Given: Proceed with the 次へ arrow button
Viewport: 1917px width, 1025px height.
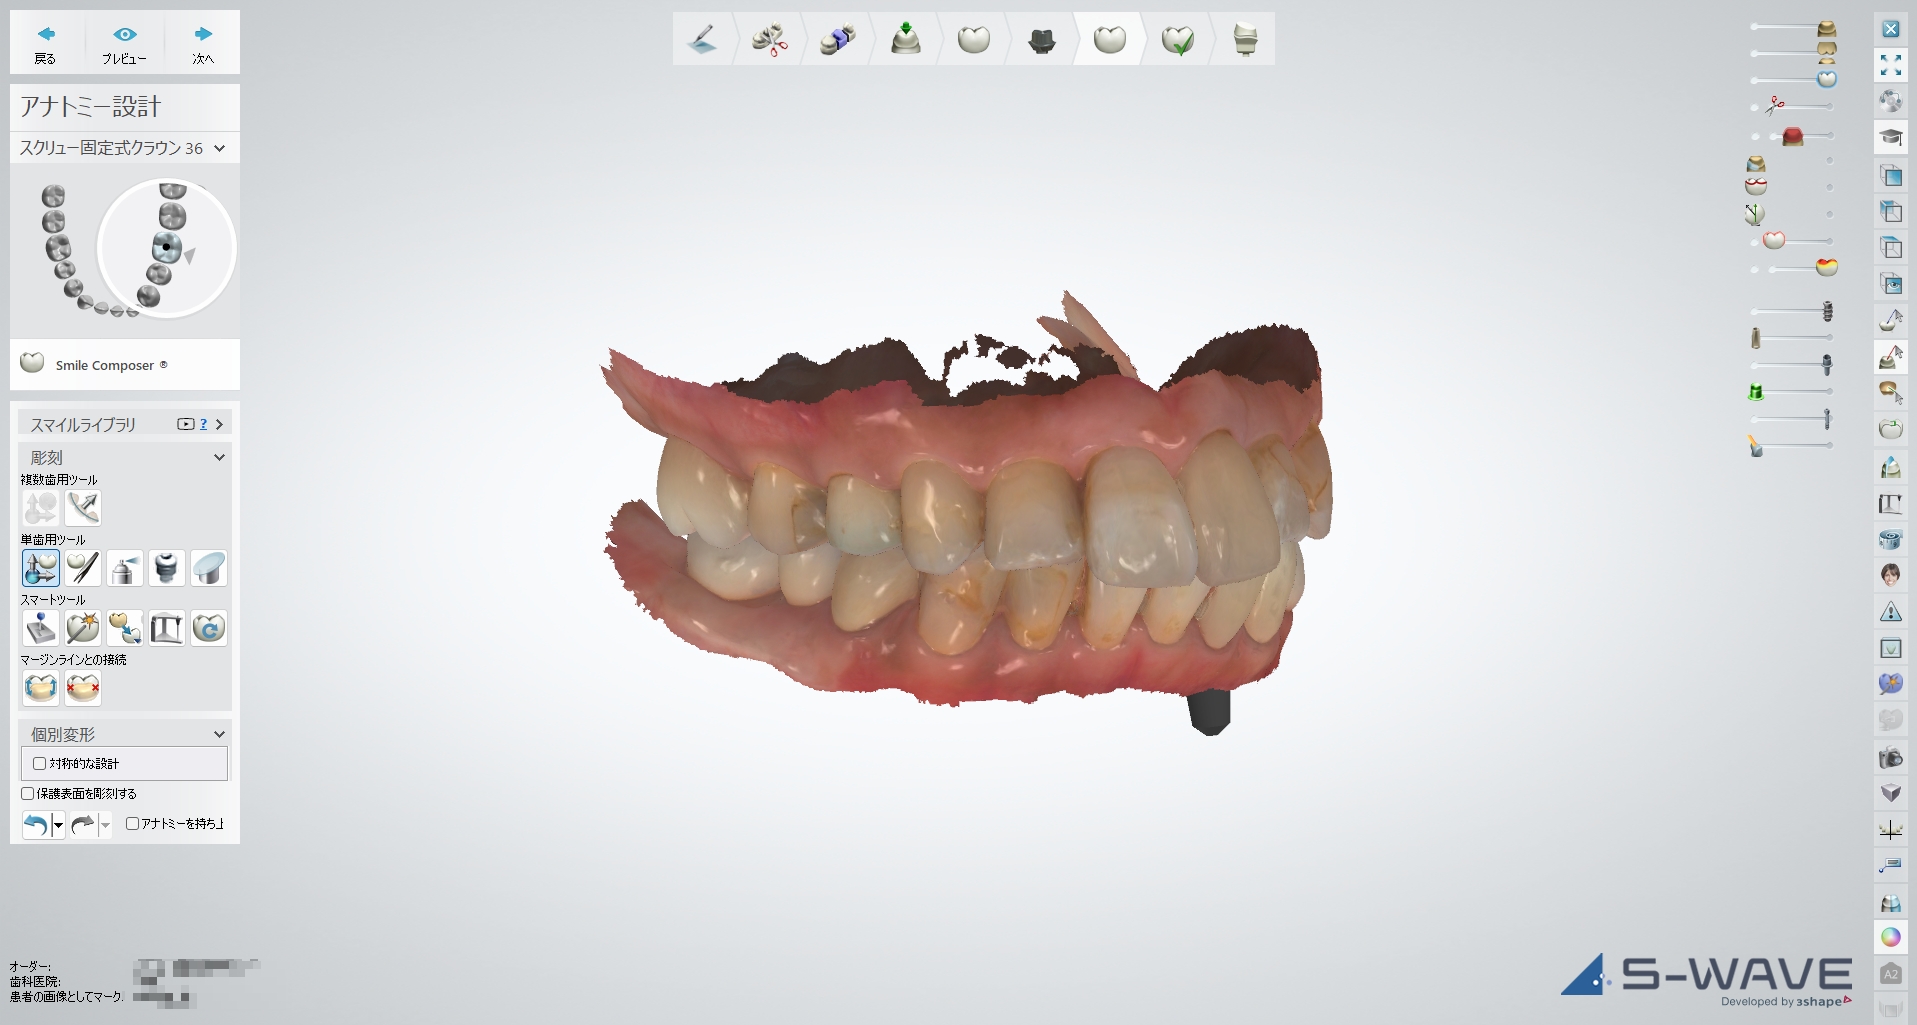Looking at the screenshot, I should pos(203,42).
